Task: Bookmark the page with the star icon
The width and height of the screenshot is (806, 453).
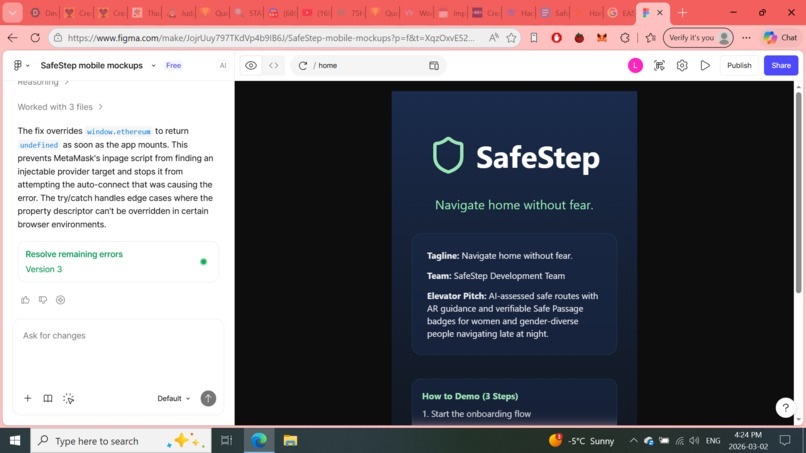Action: tap(511, 38)
